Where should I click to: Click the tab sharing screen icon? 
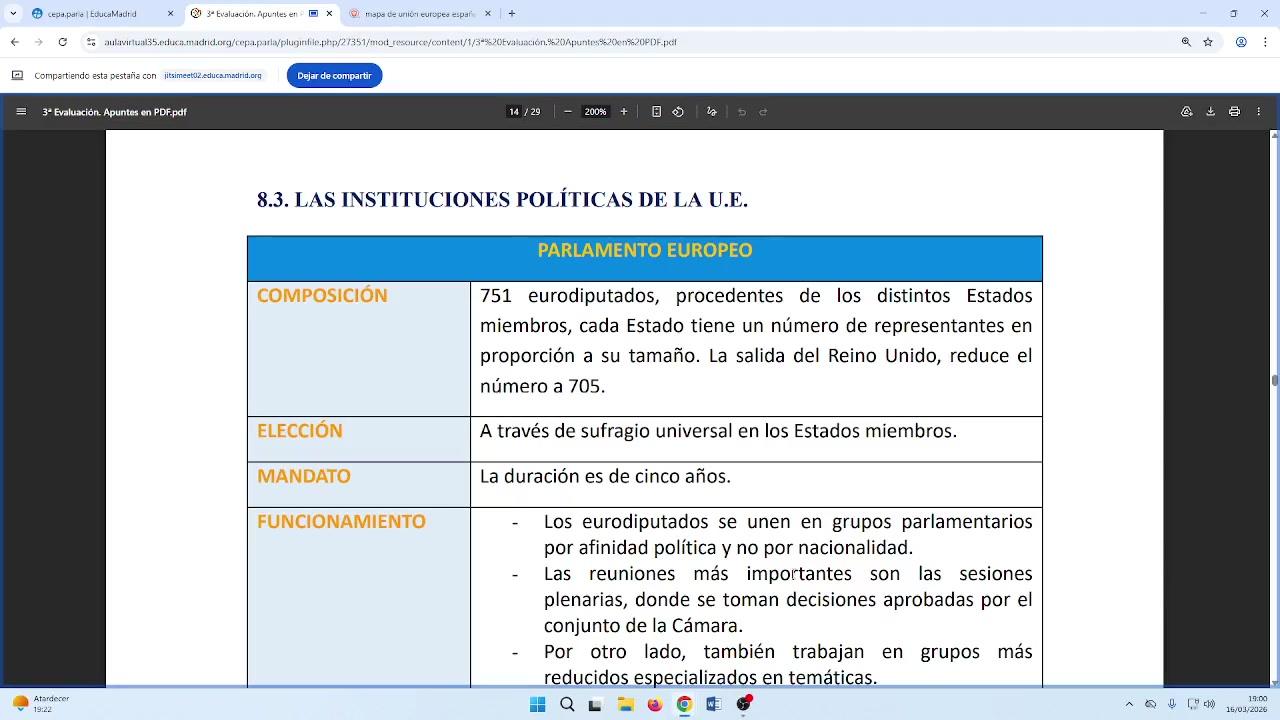pos(17,76)
